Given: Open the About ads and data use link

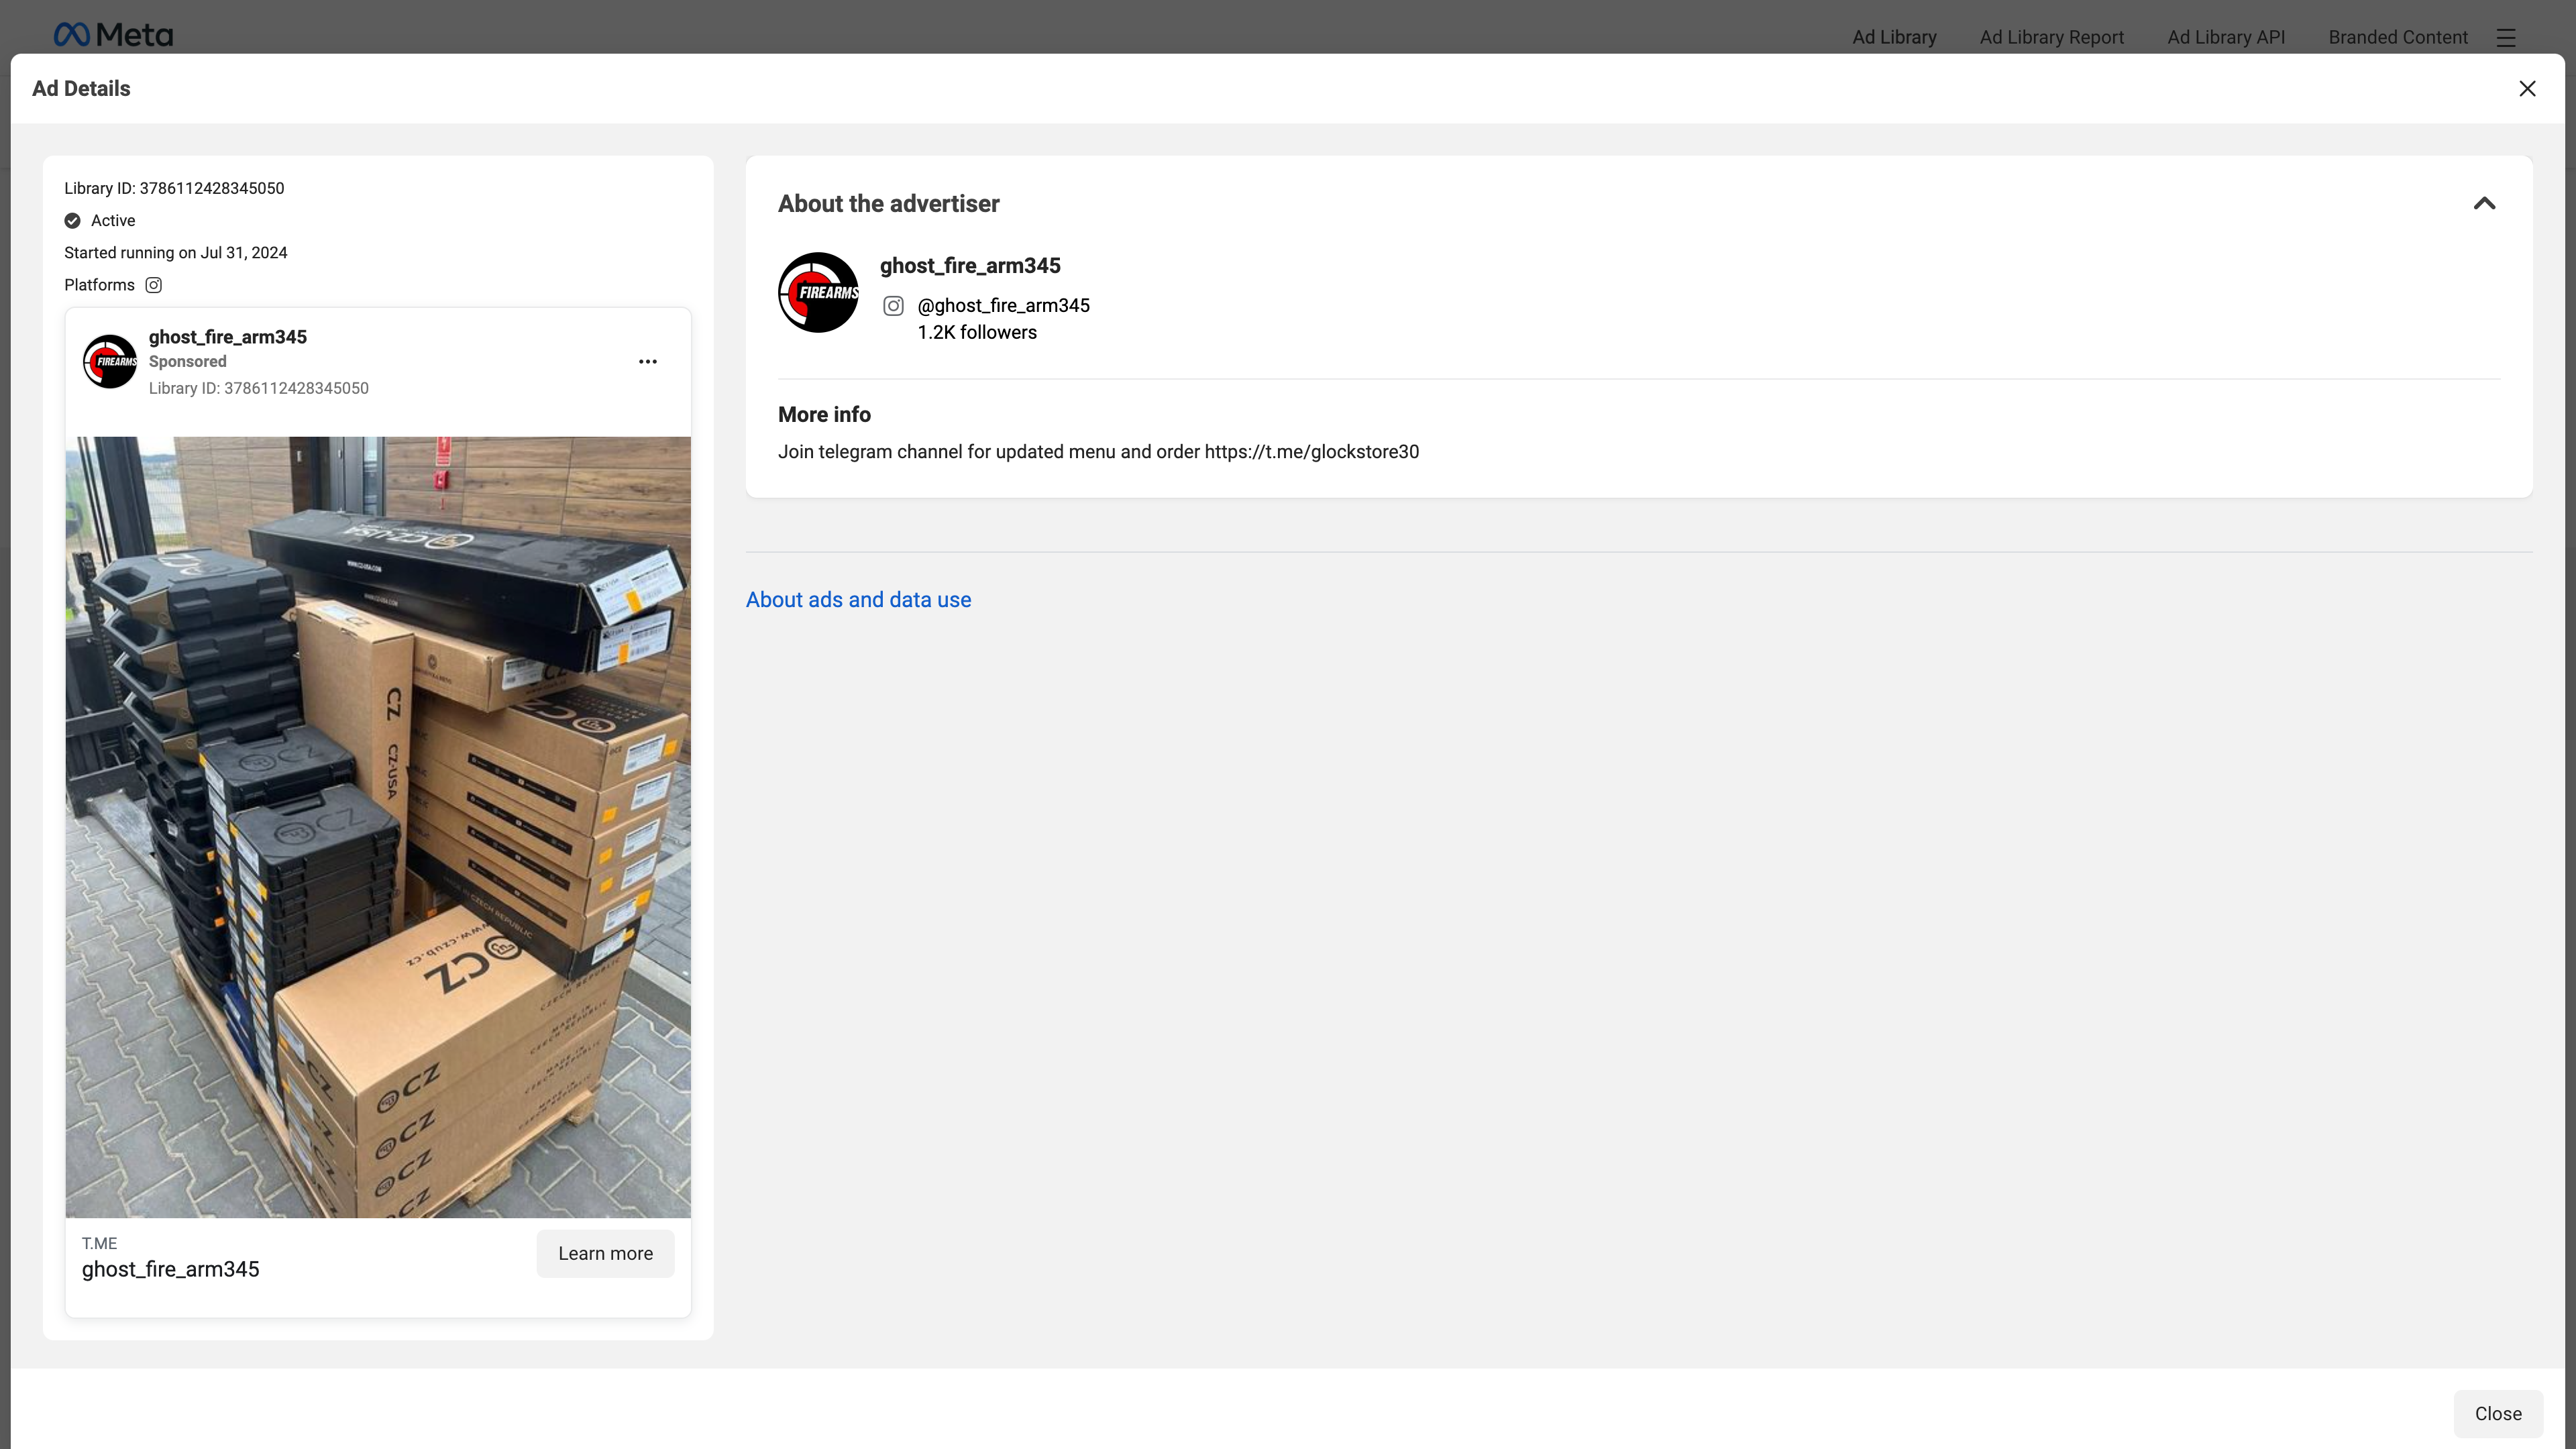Looking at the screenshot, I should click(858, 600).
